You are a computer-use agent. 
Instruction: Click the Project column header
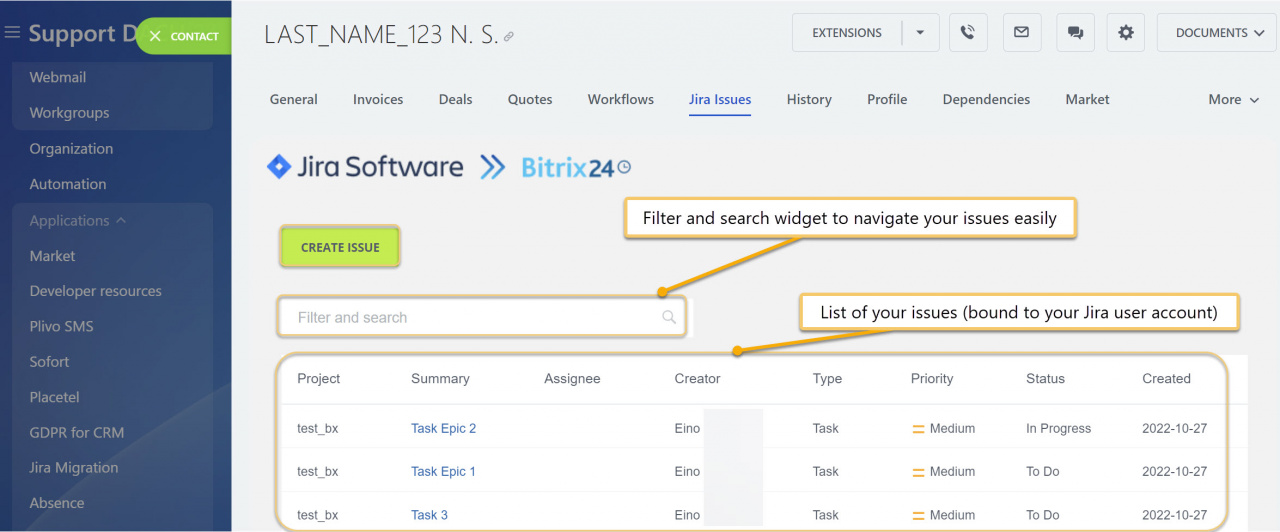tap(319, 378)
